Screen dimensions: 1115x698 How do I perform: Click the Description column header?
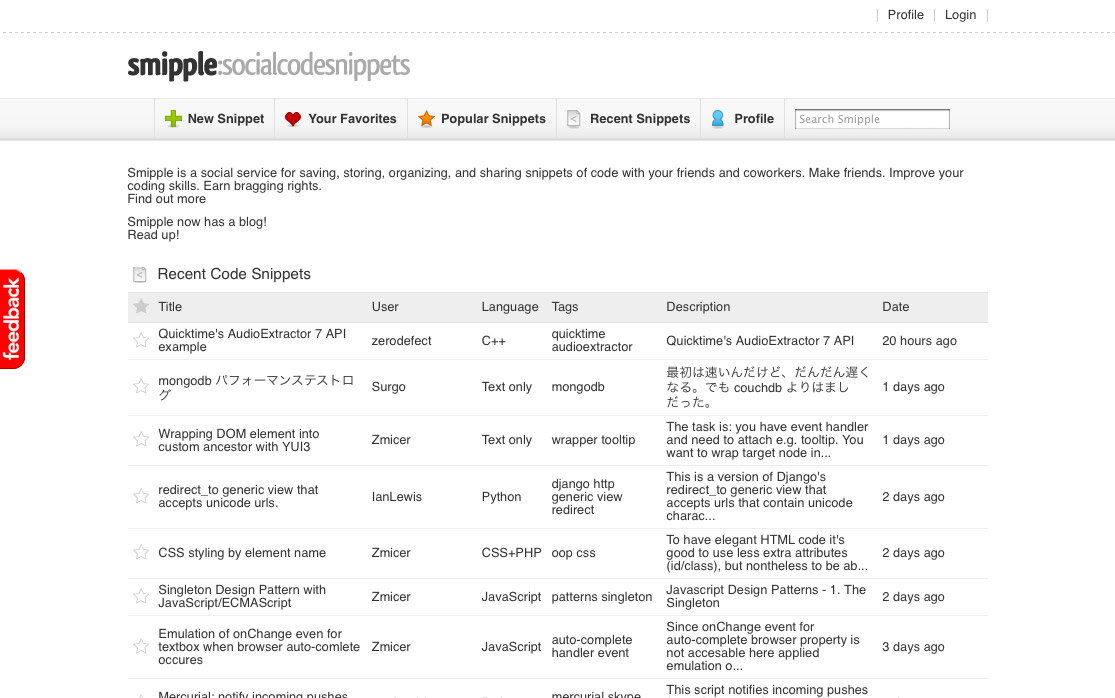pos(698,307)
